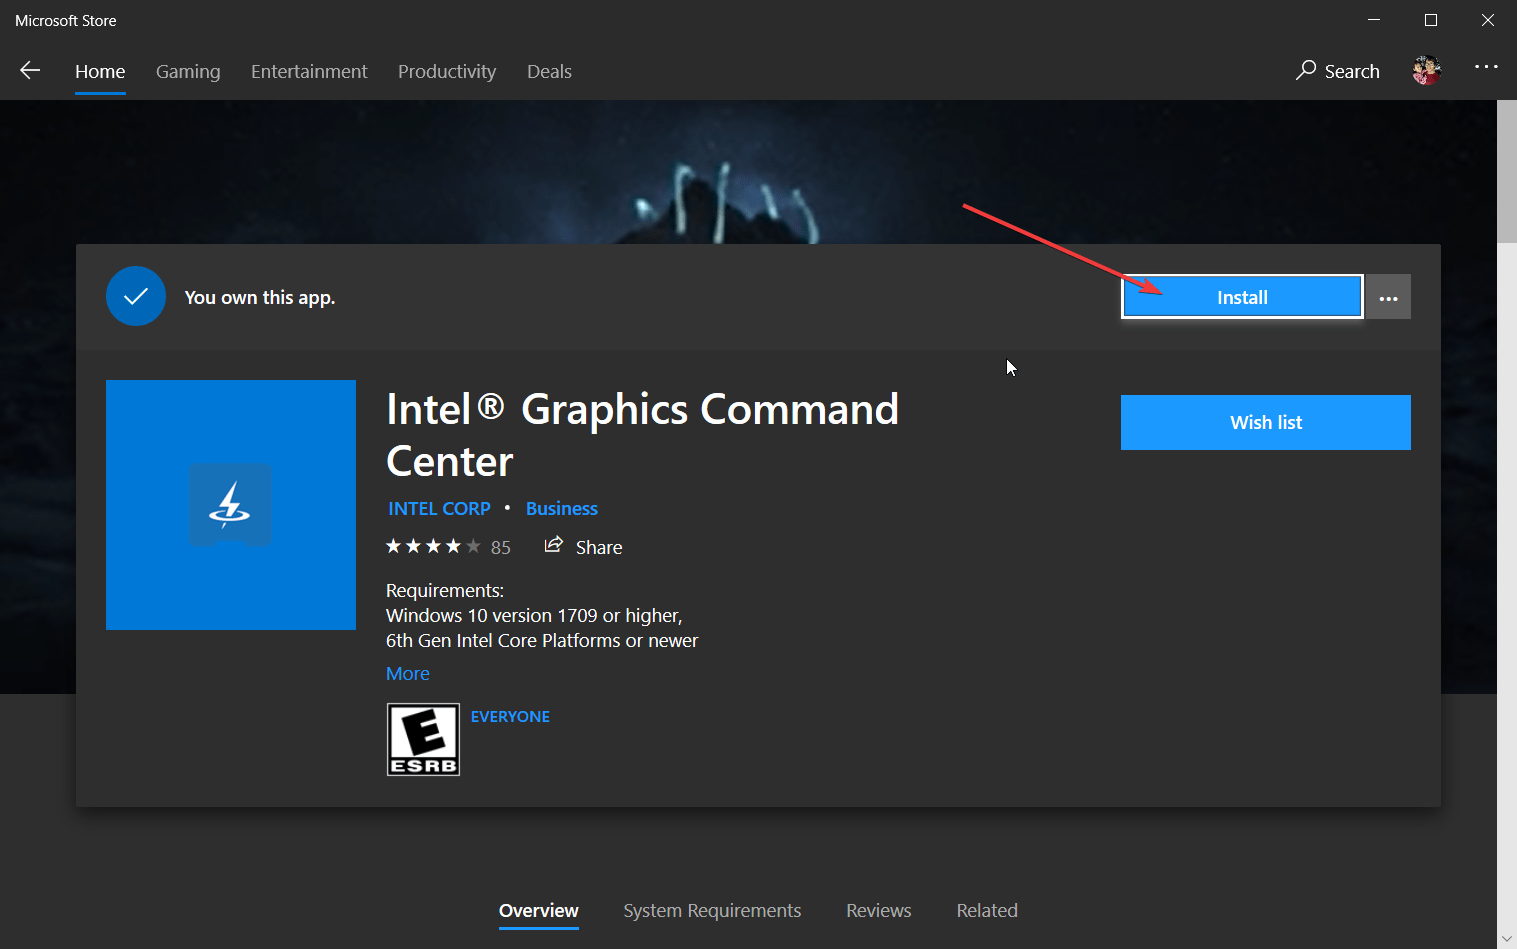Expand the More requirements link
Image resolution: width=1517 pixels, height=949 pixels.
[407, 673]
